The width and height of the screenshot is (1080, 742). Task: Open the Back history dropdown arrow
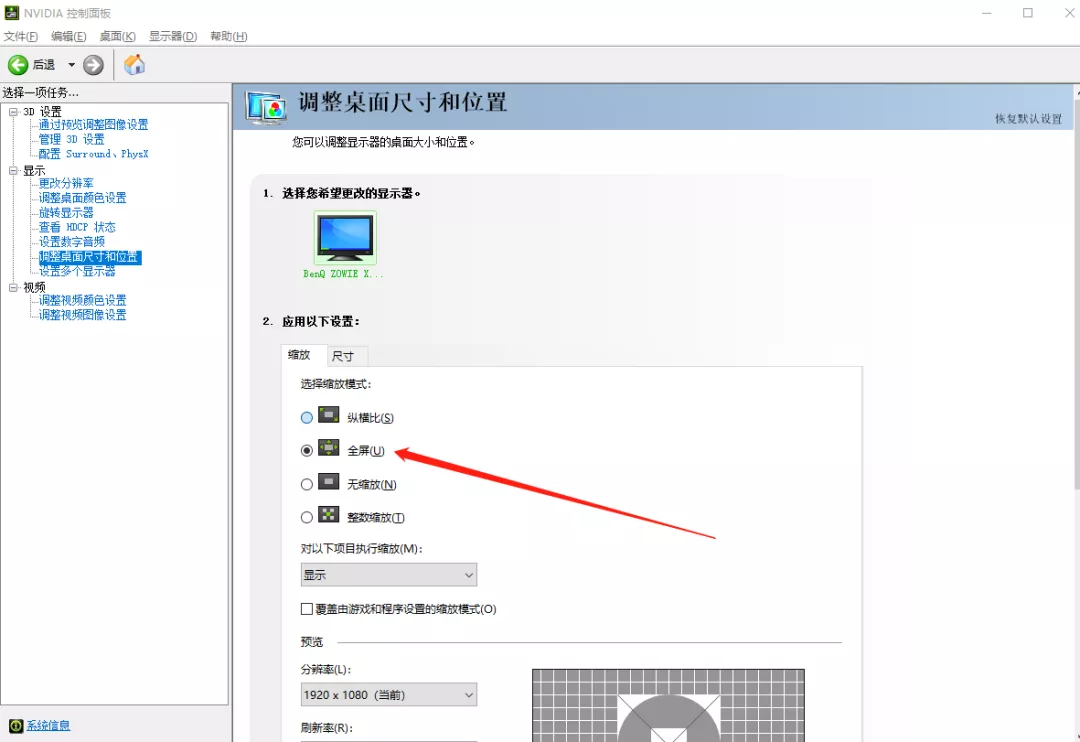pos(71,65)
